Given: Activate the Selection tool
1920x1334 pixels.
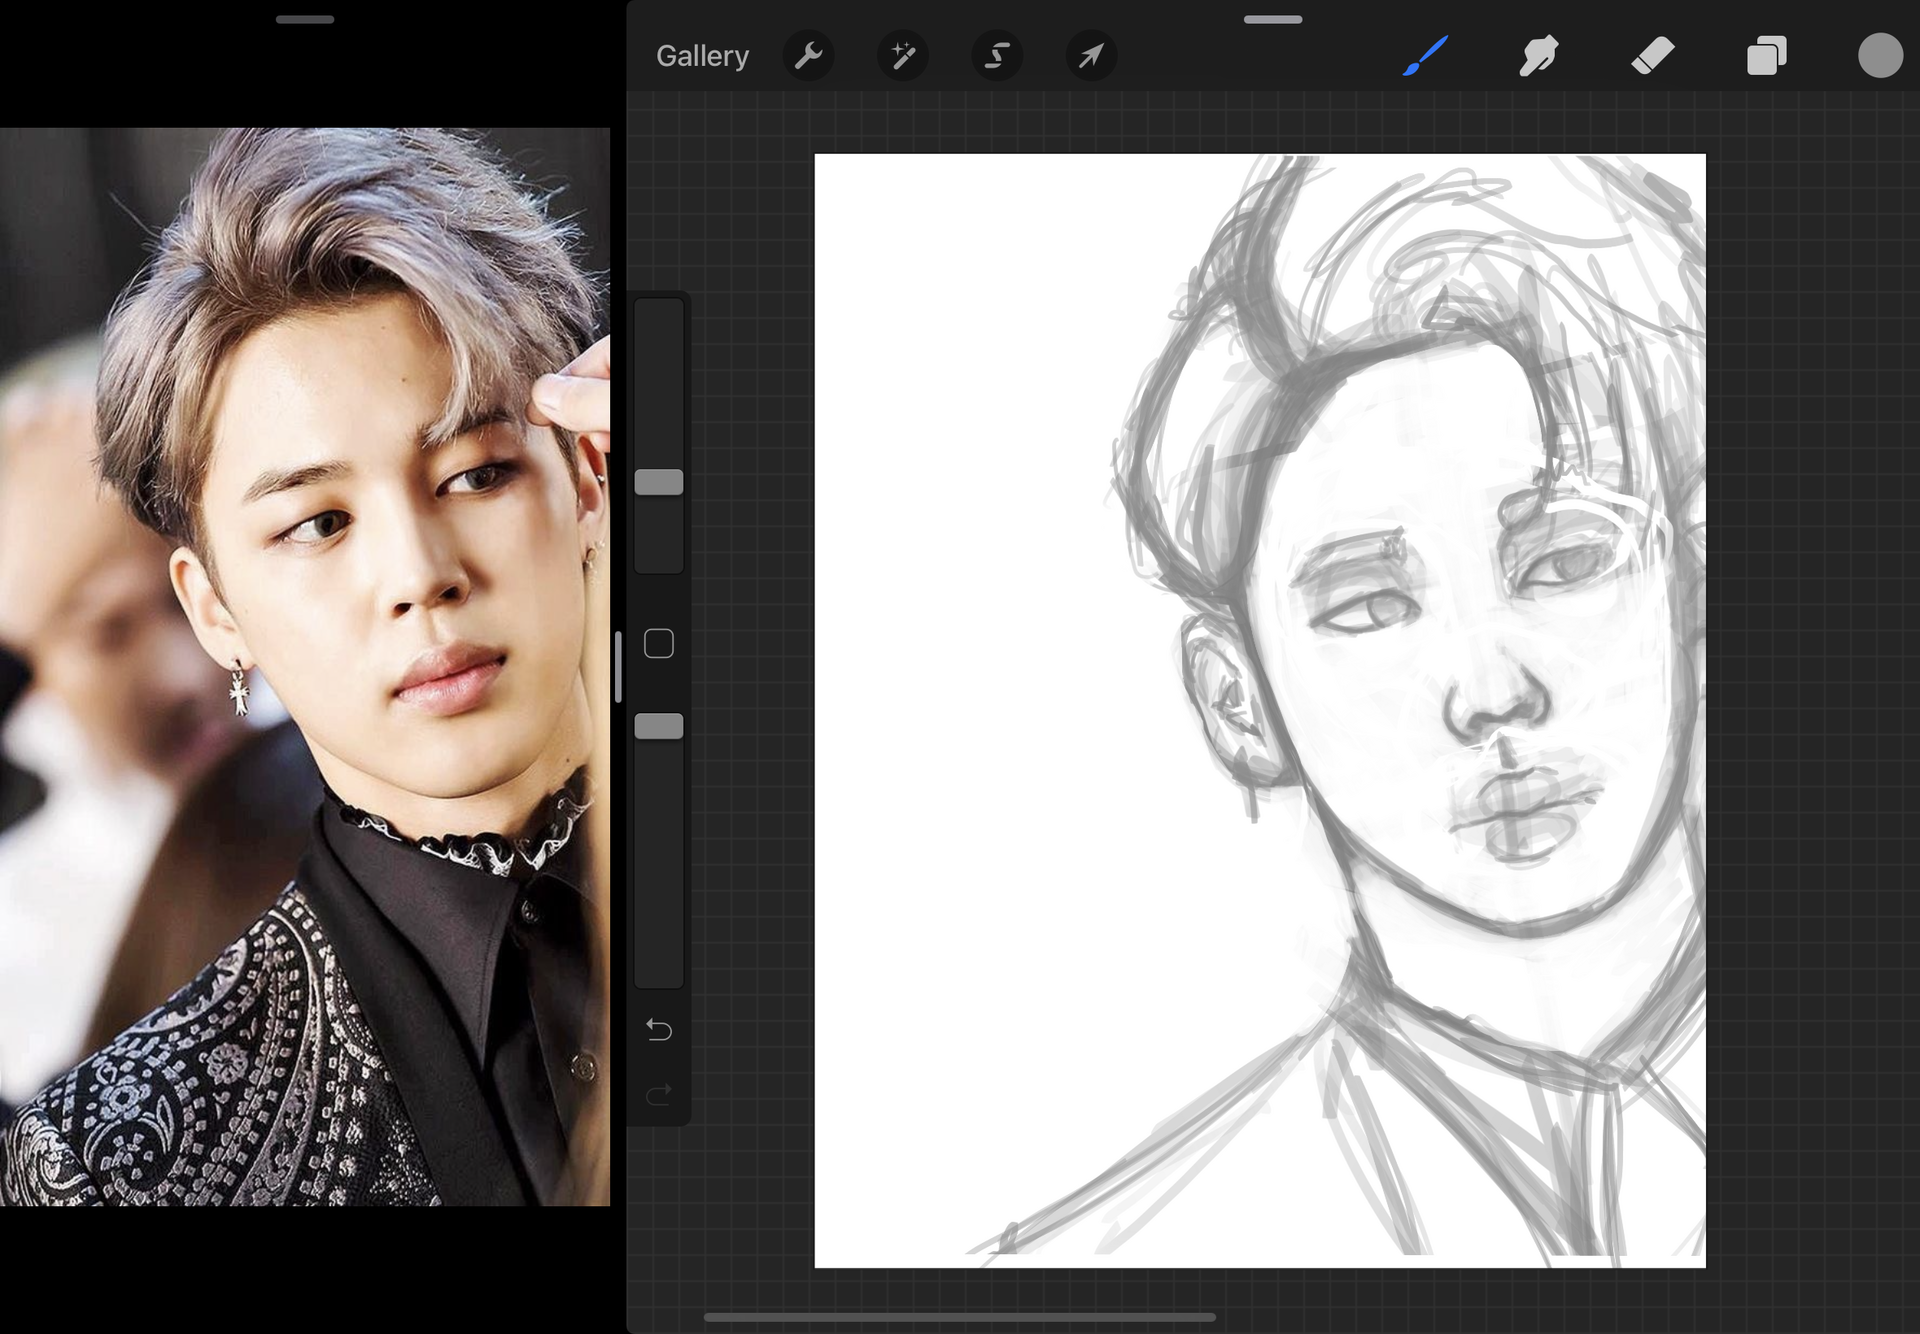Looking at the screenshot, I should pos(997,56).
